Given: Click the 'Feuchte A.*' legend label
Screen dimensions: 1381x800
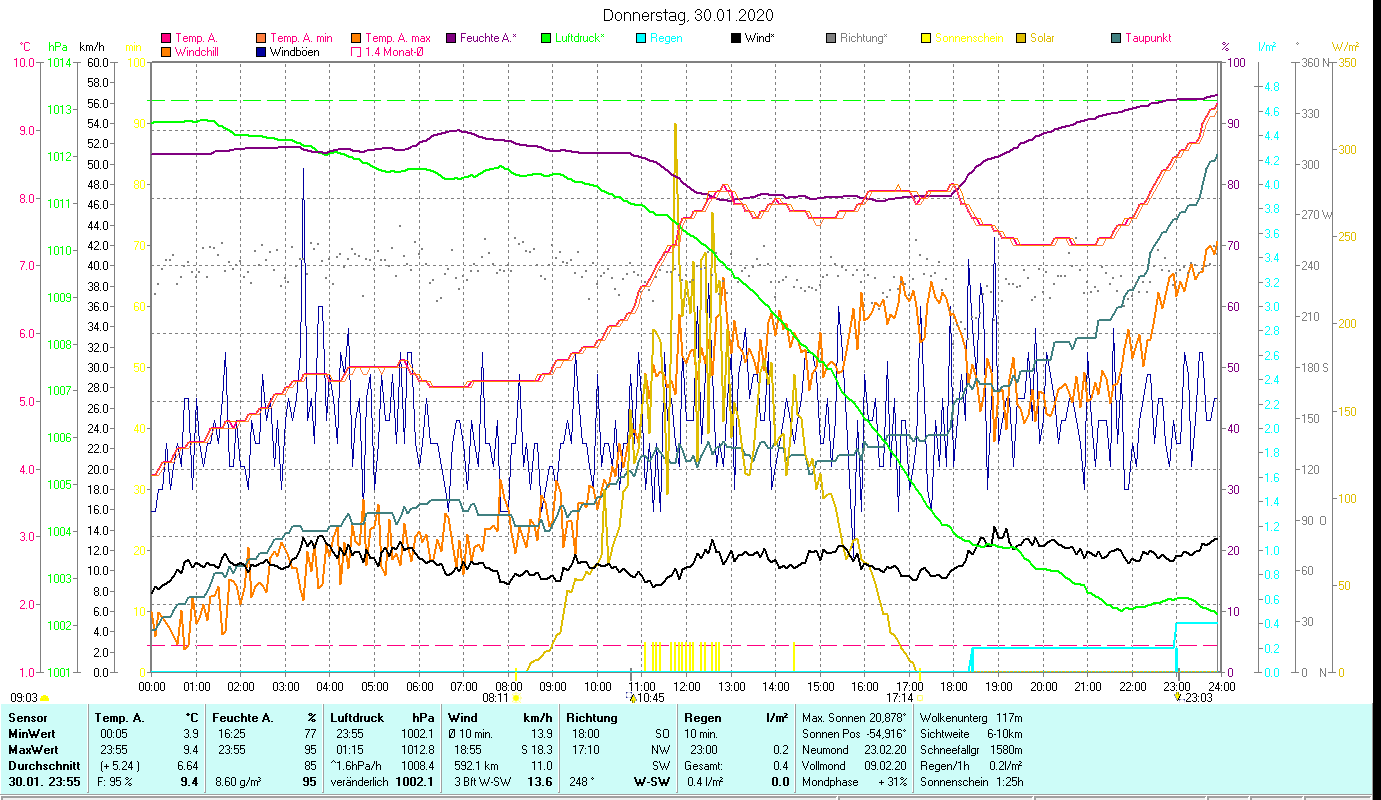Looking at the screenshot, I should pos(489,38).
